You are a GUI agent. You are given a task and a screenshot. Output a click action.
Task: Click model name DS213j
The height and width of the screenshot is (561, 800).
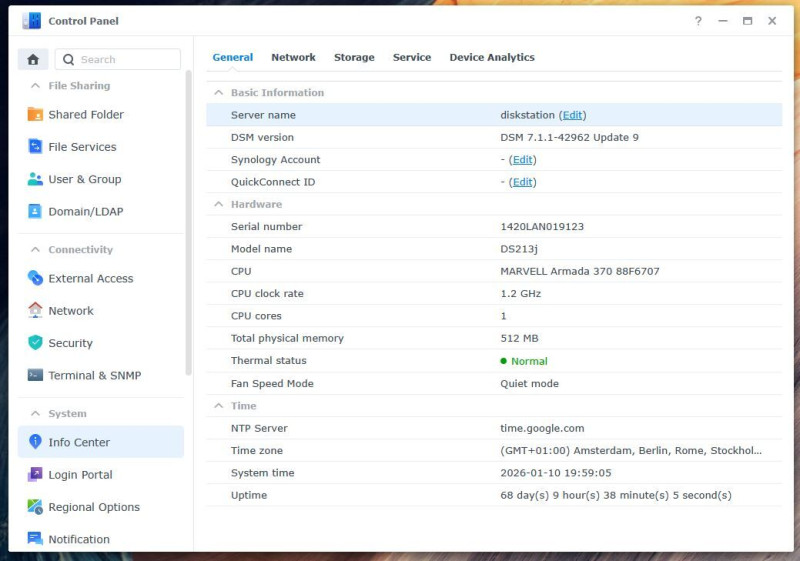coord(519,249)
